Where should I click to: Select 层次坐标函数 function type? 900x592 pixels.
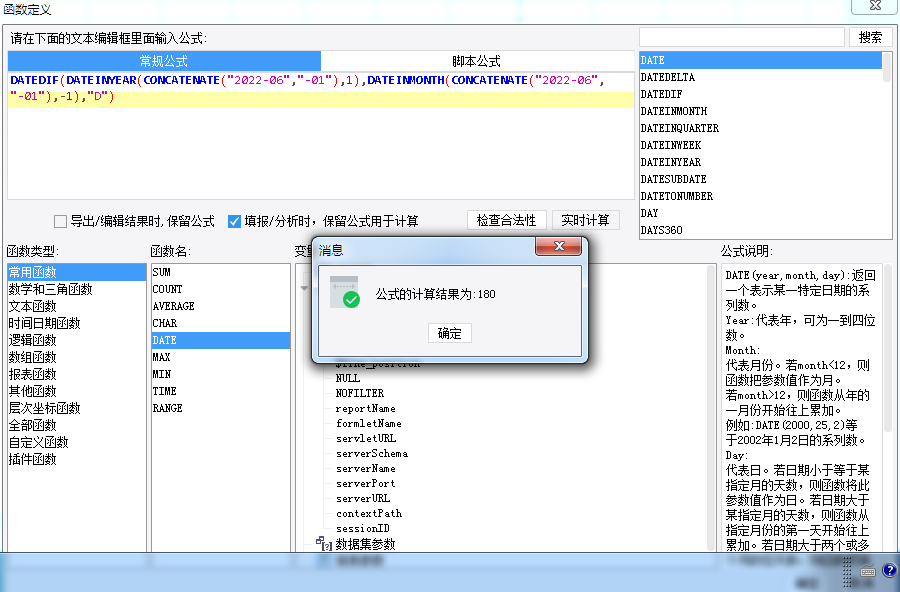[x=77, y=408]
